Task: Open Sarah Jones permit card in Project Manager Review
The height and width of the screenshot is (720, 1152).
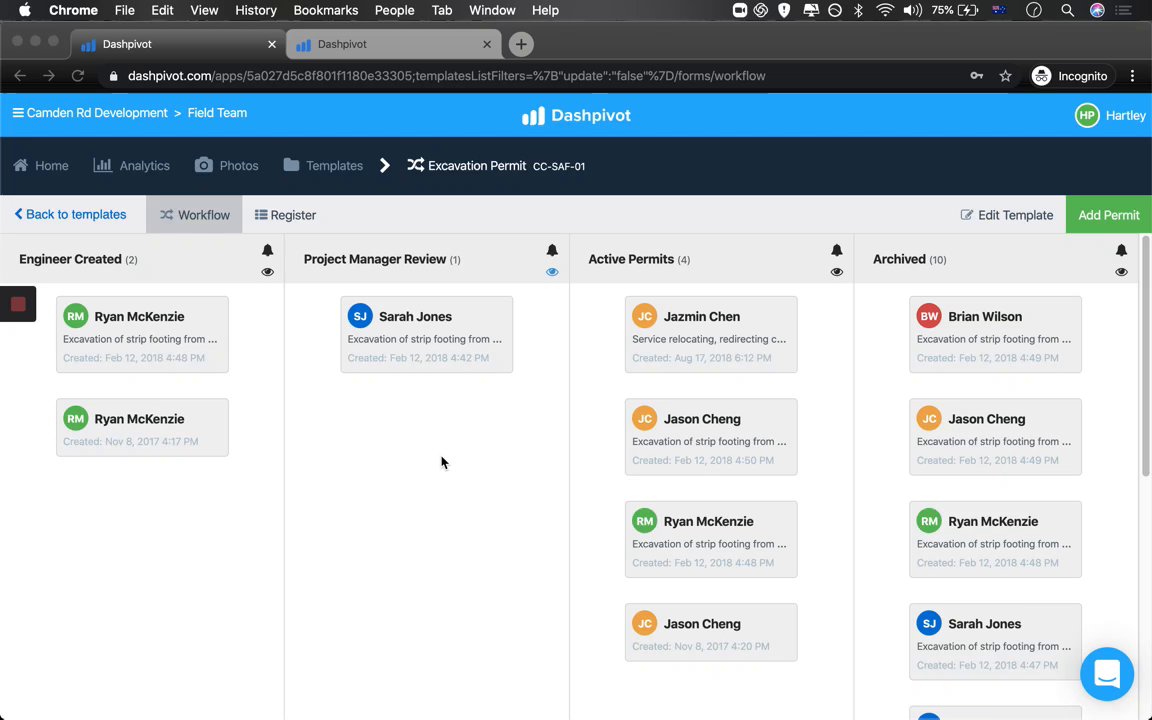Action: tap(426, 335)
